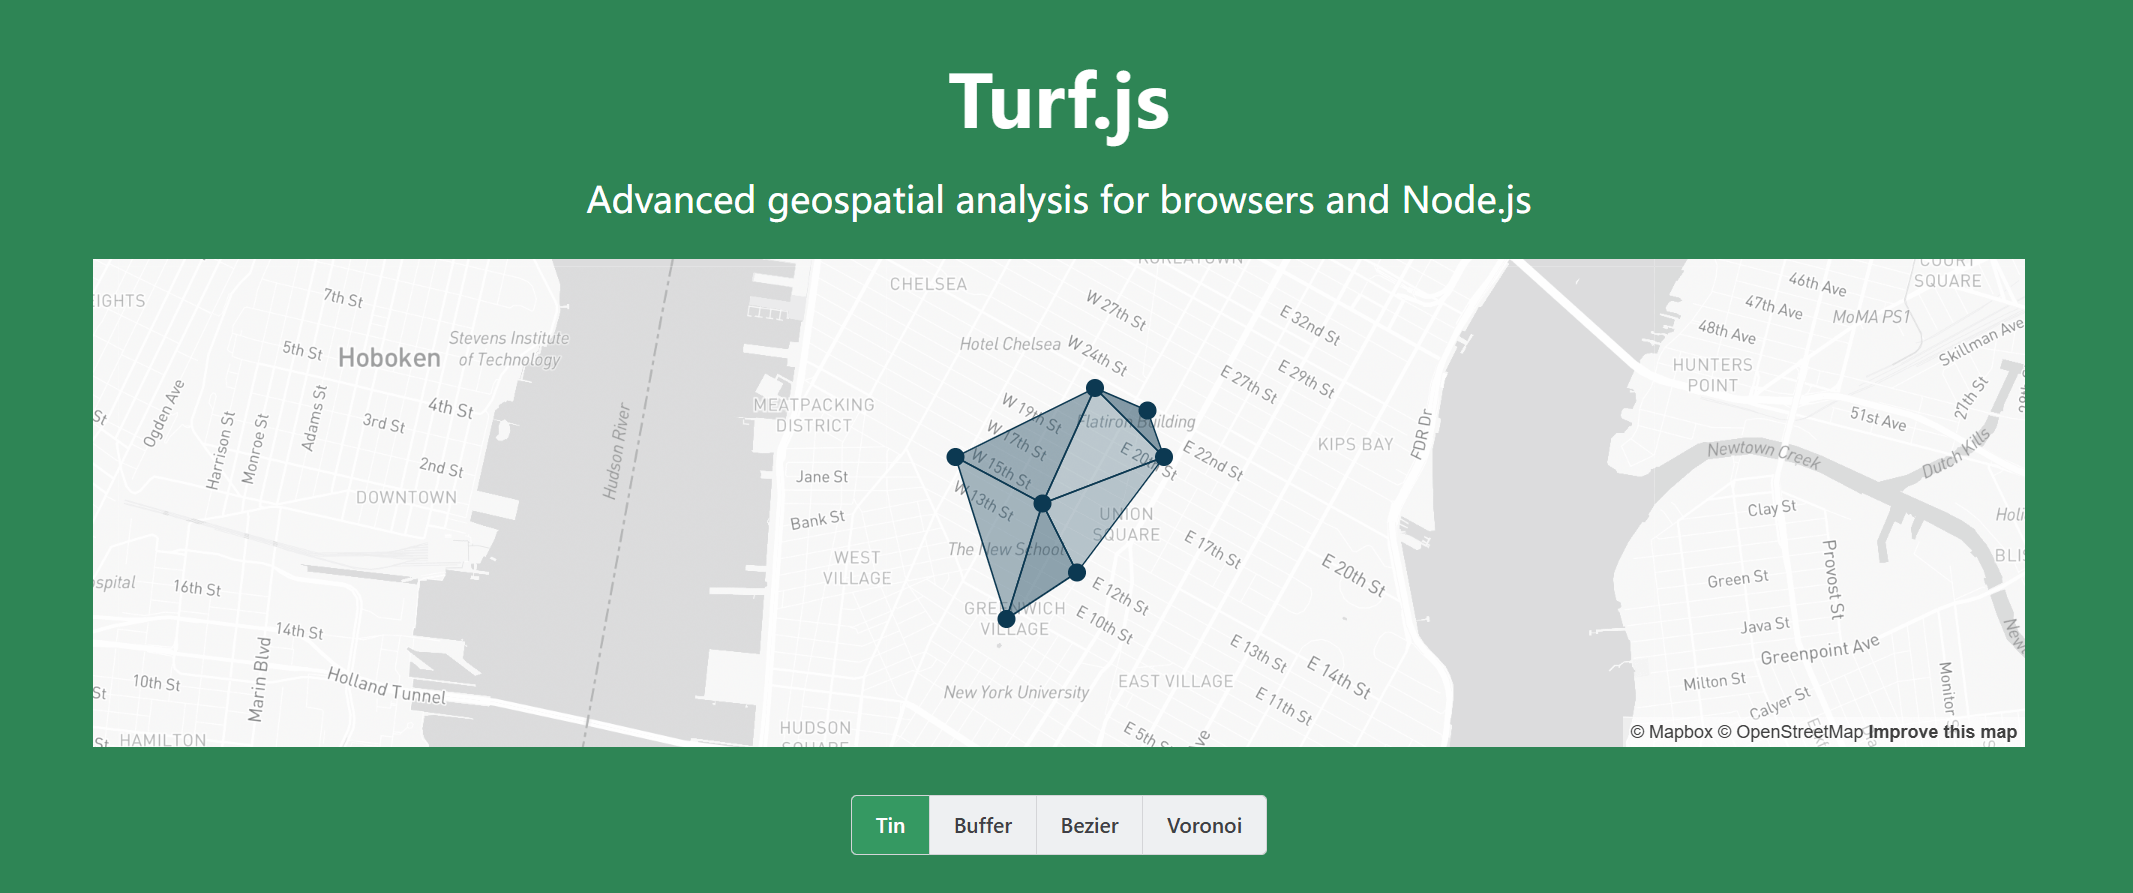Click the Holland Tunnel label
Screen dimensions: 2133x893
point(387,686)
